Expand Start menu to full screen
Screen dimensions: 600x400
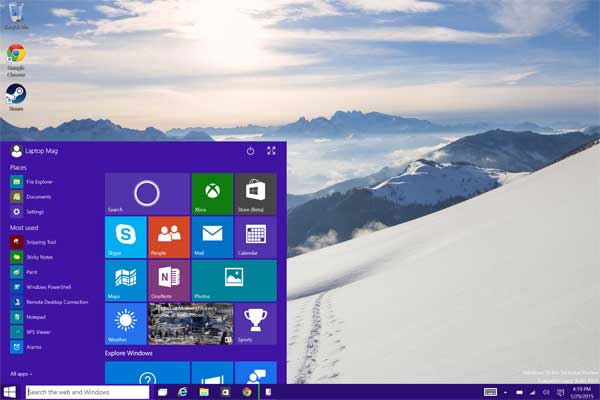tap(271, 151)
